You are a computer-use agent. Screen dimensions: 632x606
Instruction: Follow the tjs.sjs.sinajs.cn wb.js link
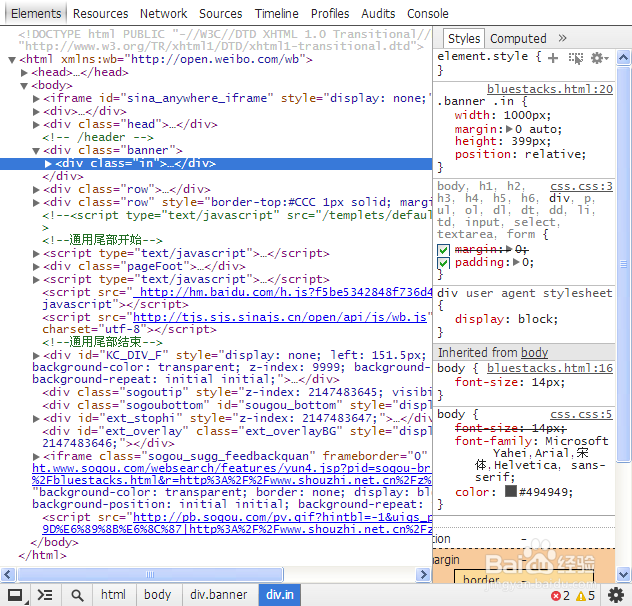coord(280,317)
